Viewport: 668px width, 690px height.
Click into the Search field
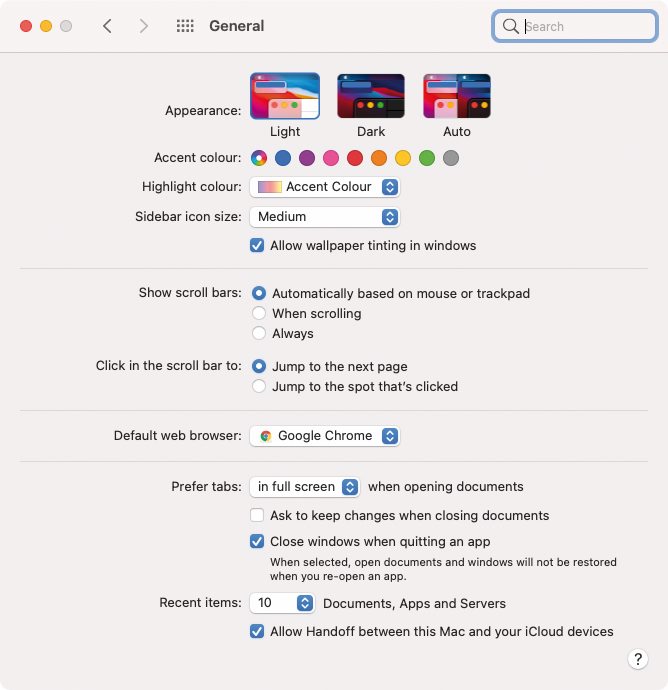(x=575, y=26)
